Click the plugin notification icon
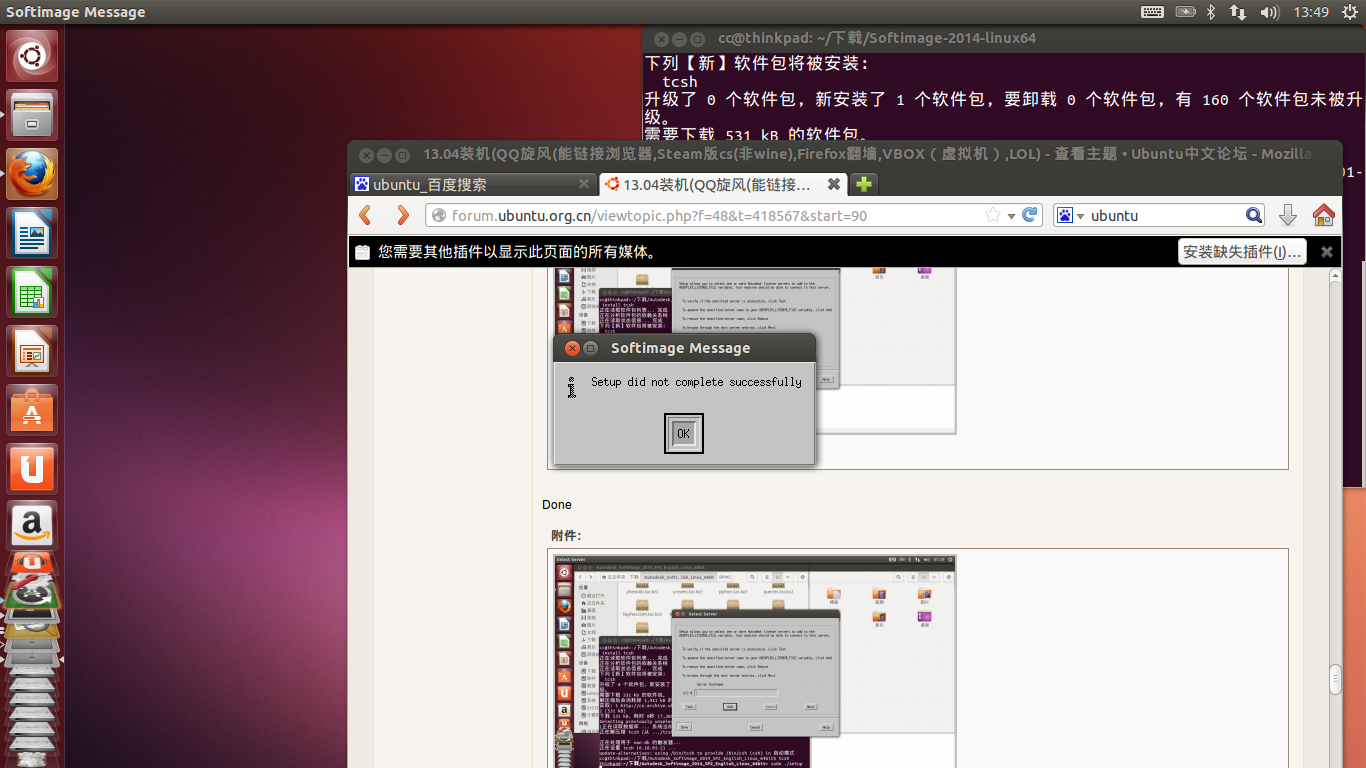 362,252
